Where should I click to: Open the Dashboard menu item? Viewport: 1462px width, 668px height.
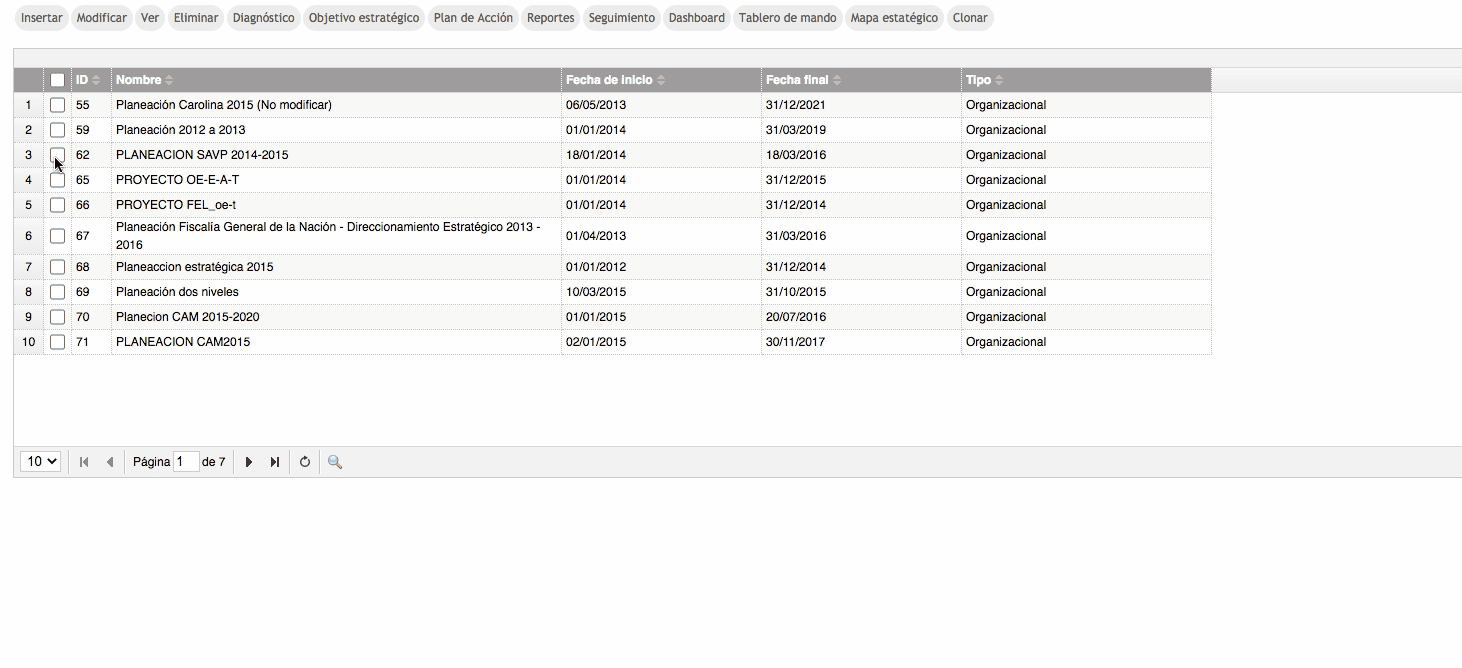(x=696, y=18)
